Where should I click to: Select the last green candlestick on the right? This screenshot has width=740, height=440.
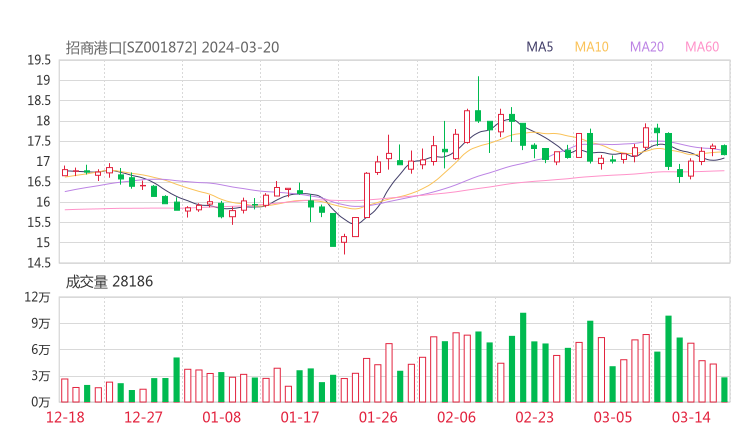pyautogui.click(x=724, y=150)
